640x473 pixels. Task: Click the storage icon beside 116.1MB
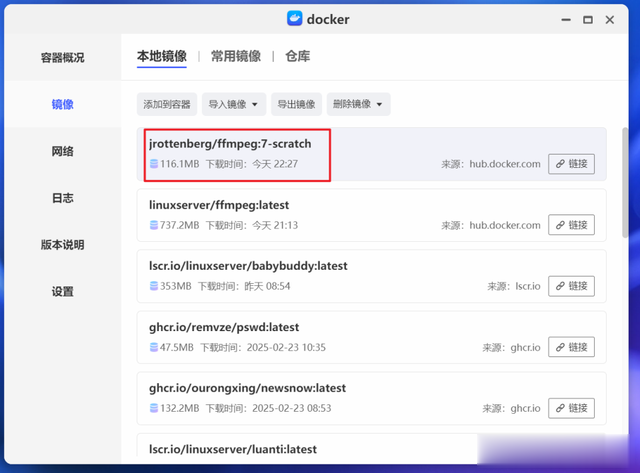tap(154, 164)
